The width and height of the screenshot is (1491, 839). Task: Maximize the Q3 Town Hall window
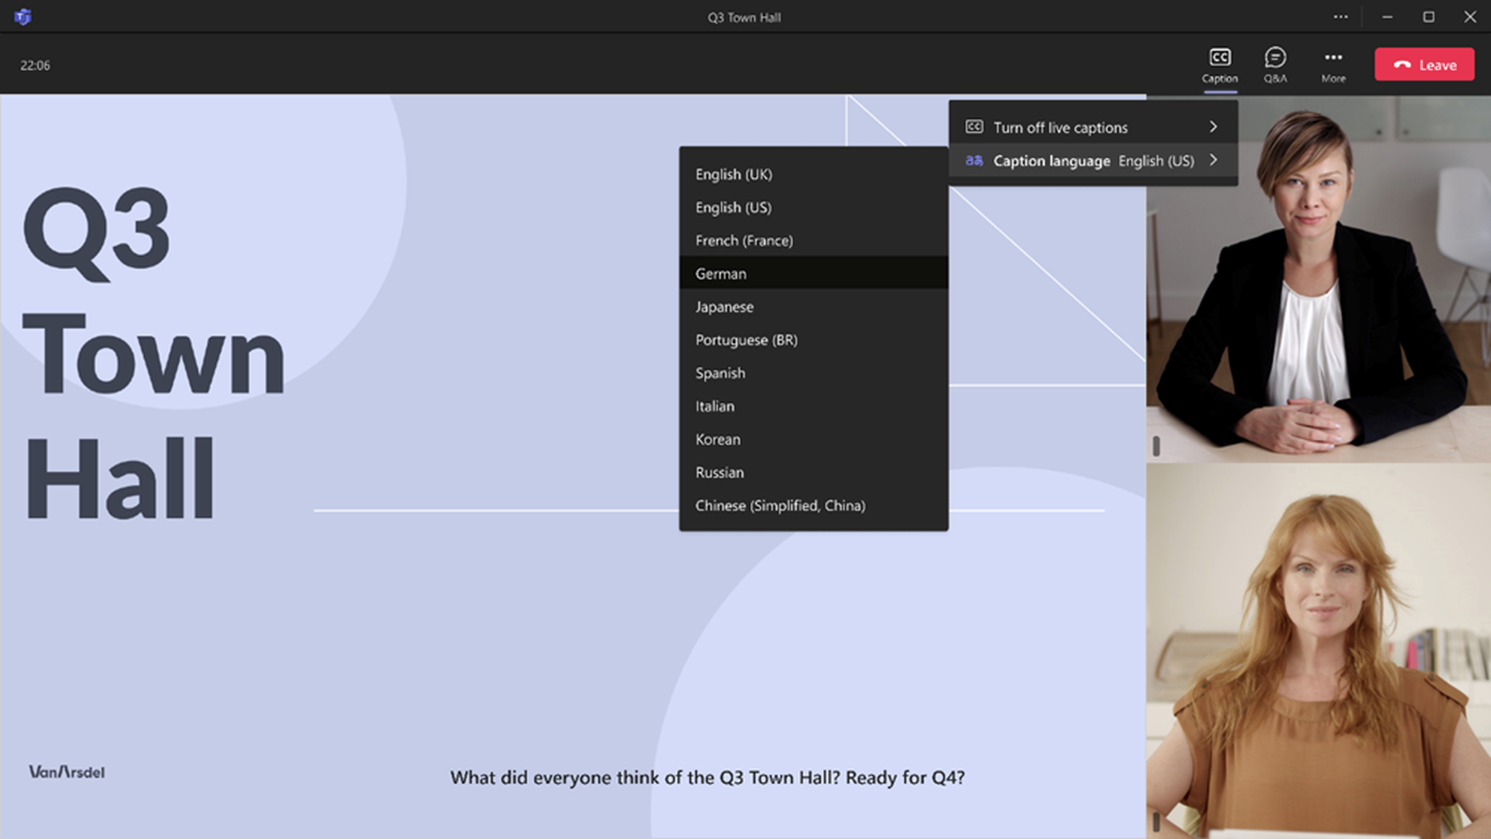tap(1429, 17)
